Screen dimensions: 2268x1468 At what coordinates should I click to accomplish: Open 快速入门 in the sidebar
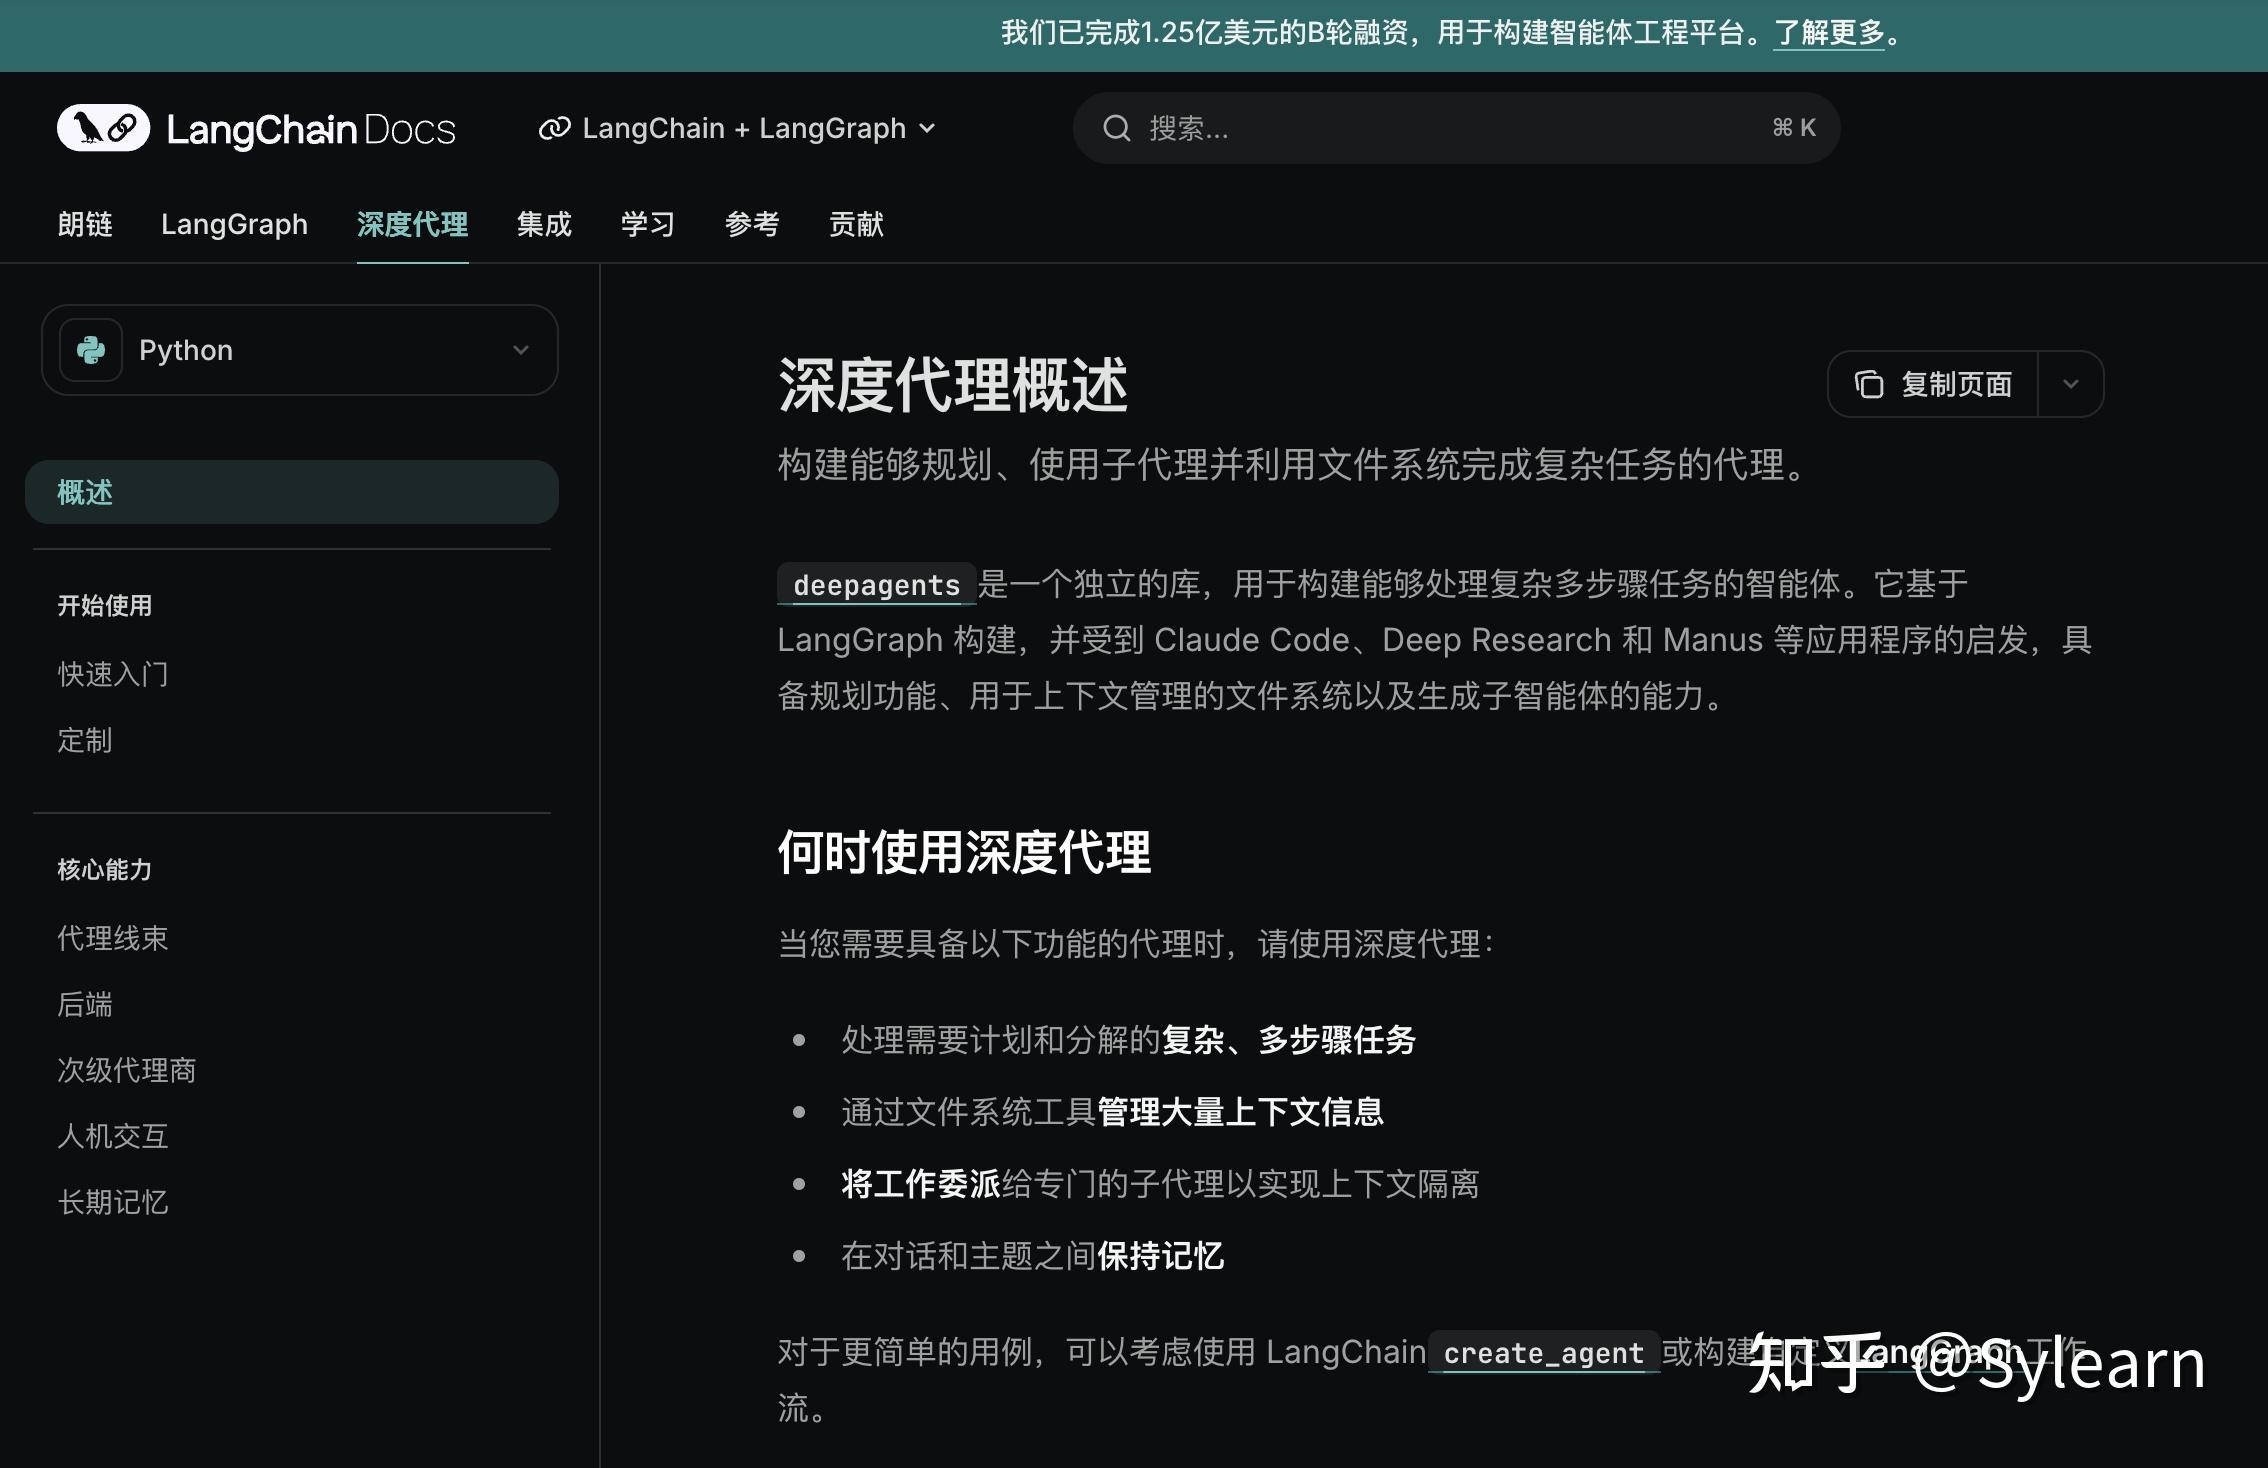(x=113, y=674)
